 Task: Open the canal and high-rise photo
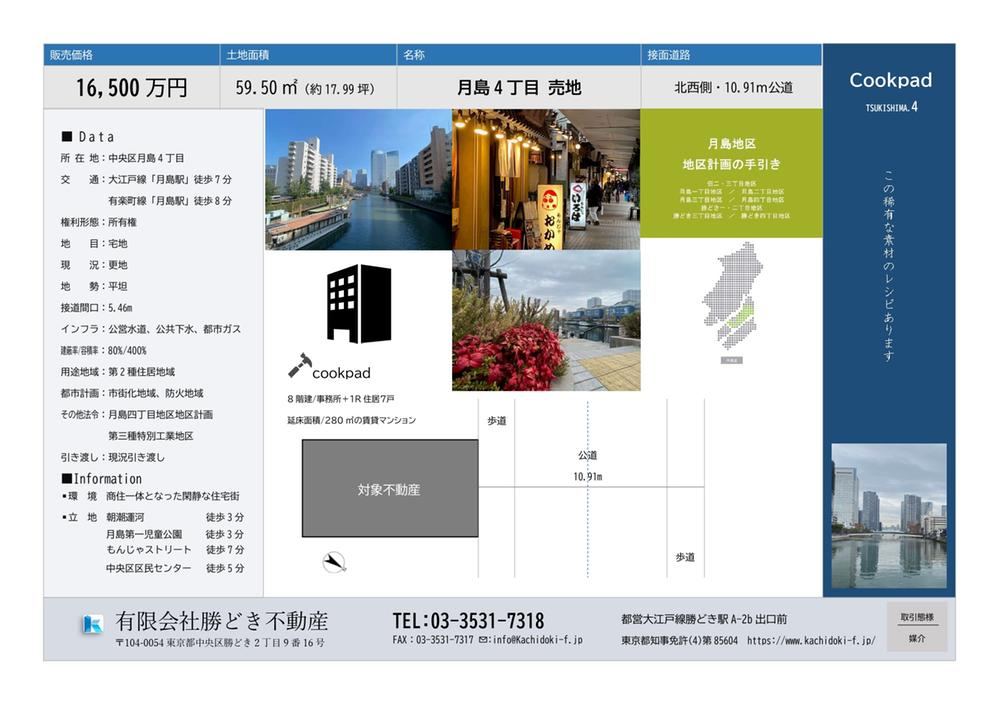coord(358,179)
